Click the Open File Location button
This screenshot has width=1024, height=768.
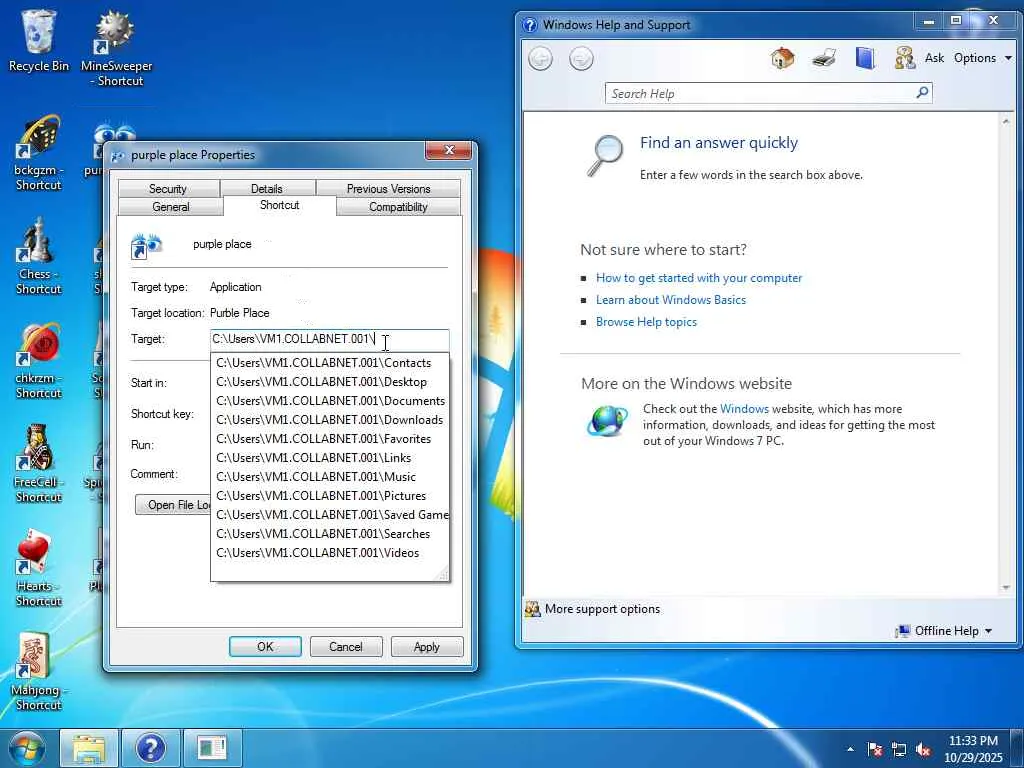point(173,505)
